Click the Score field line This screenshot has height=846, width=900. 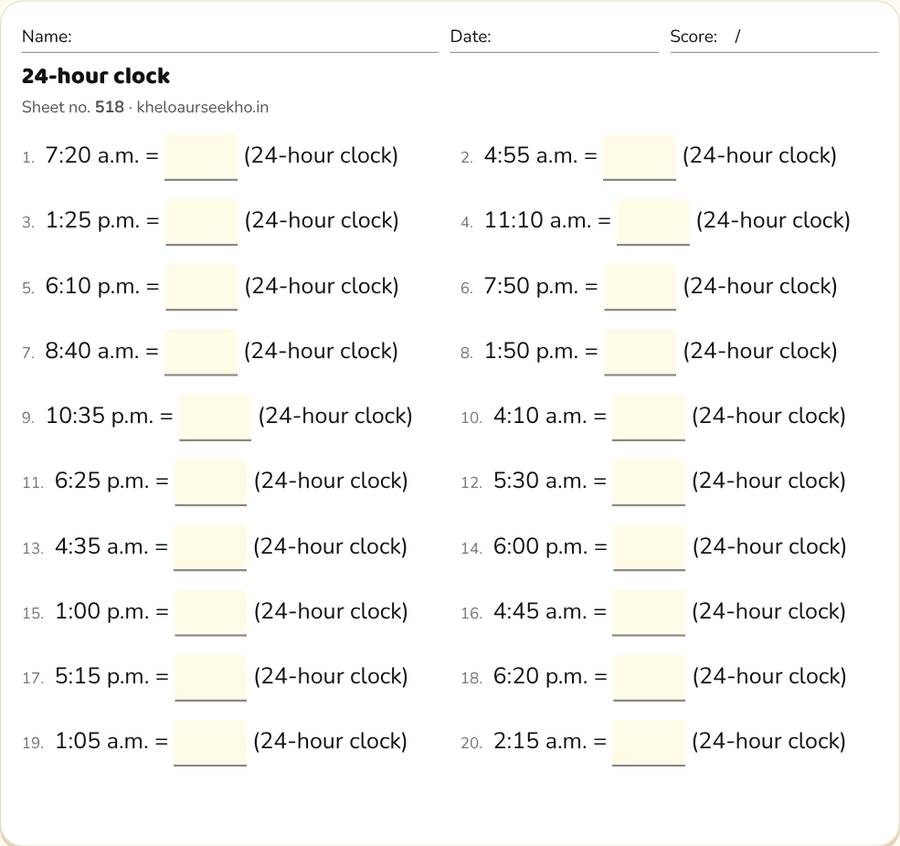coord(774,38)
